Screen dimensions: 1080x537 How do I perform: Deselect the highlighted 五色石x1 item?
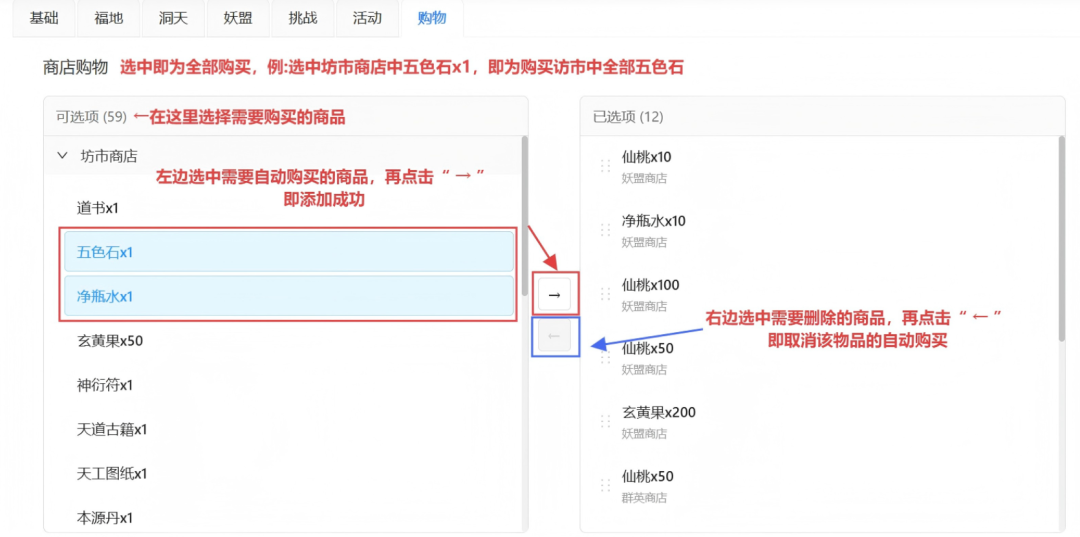(x=288, y=252)
